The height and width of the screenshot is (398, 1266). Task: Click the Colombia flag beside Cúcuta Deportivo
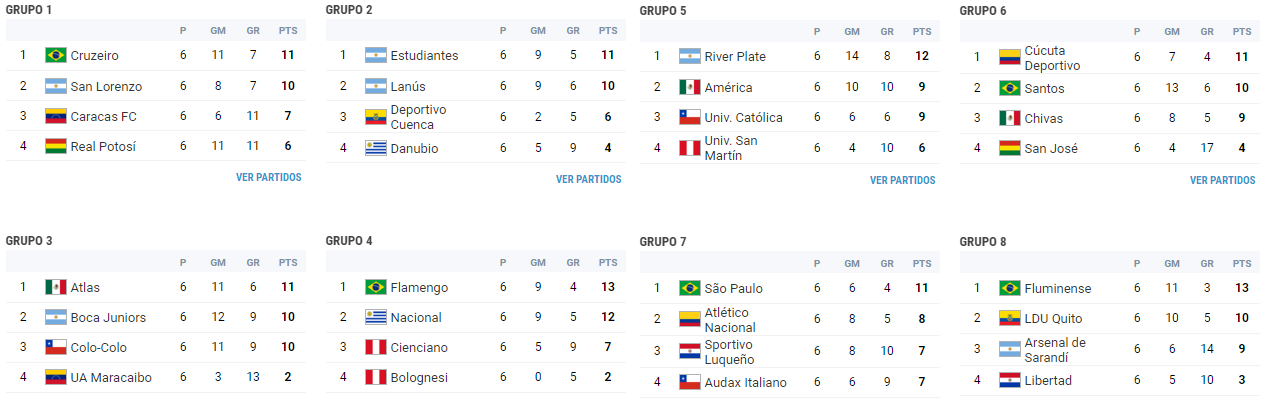(x=1010, y=58)
